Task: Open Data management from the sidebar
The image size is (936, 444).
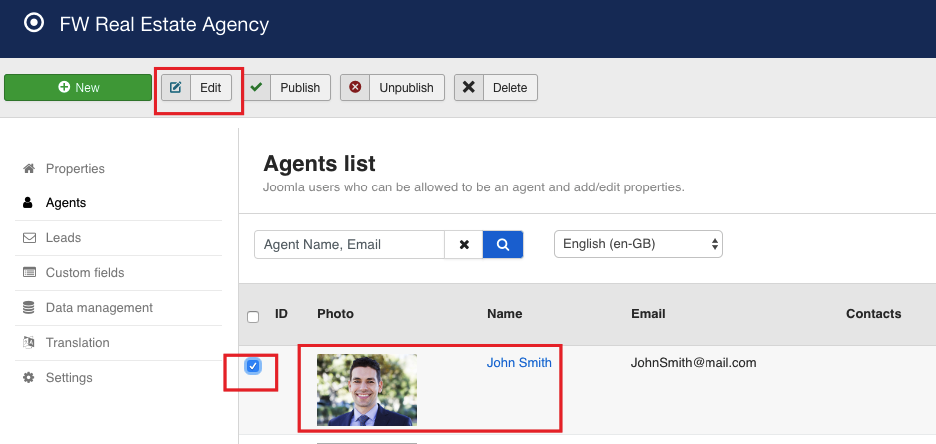Action: click(x=99, y=308)
